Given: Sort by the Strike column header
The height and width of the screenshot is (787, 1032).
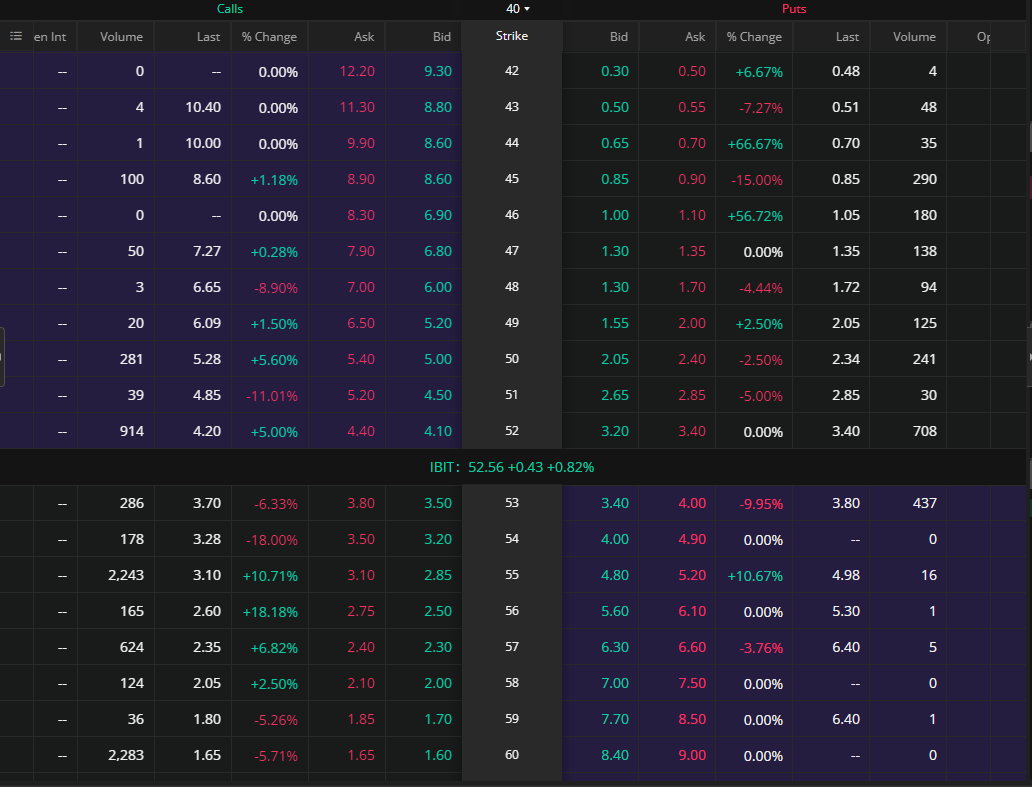Looking at the screenshot, I should [512, 36].
